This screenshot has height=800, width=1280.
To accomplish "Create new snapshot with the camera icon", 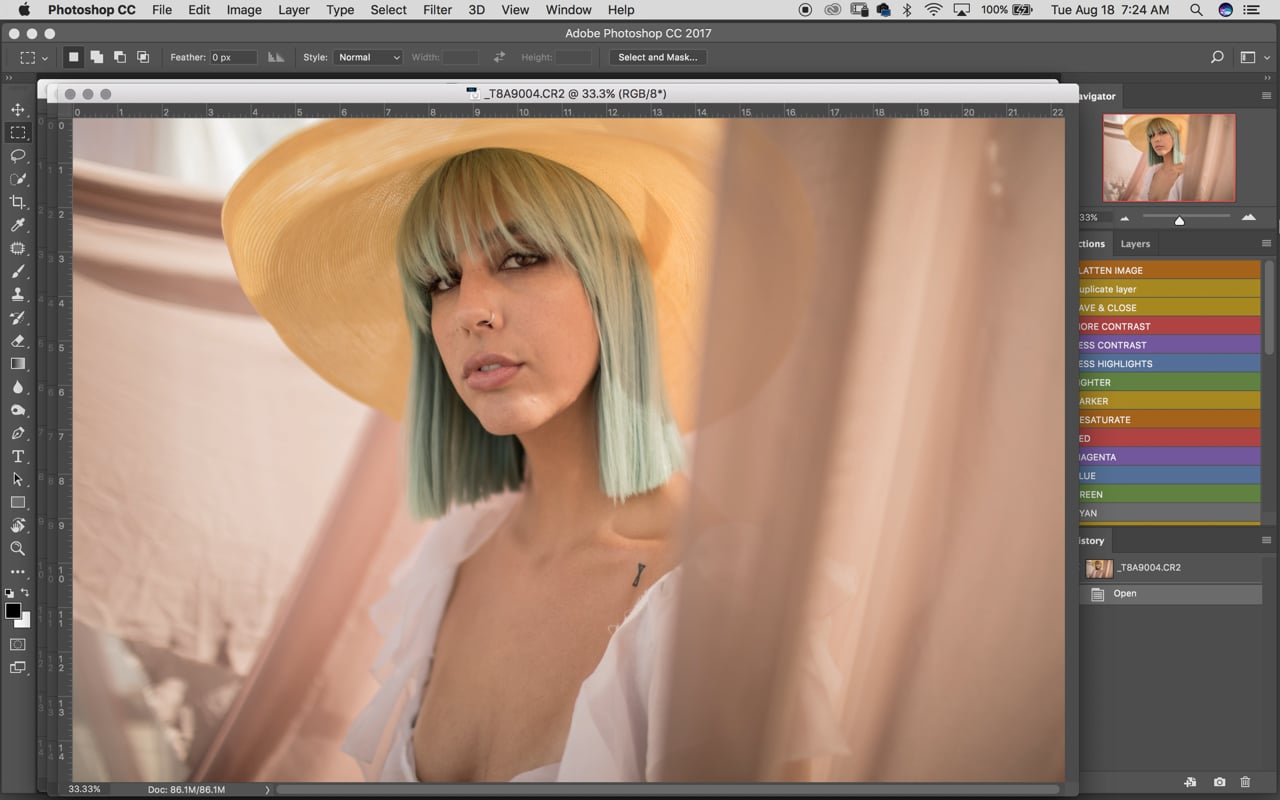I will click(1219, 782).
